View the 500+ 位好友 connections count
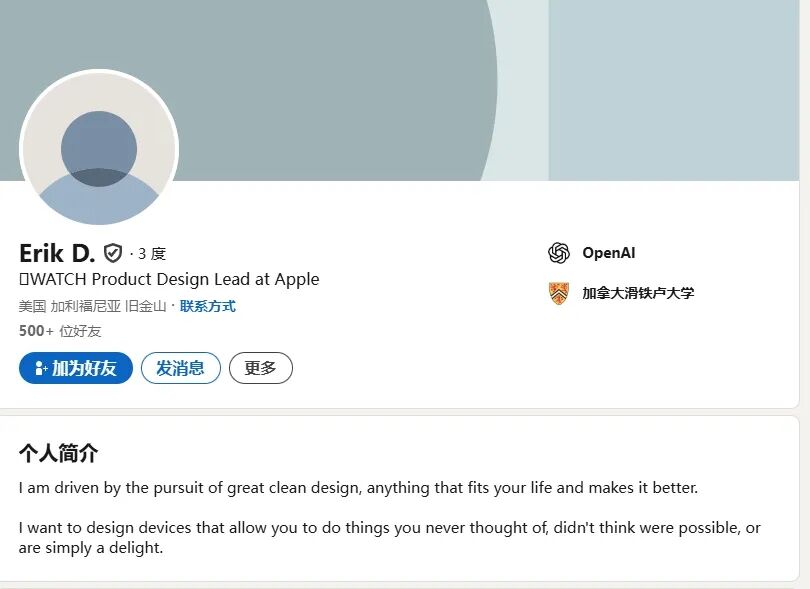The width and height of the screenshot is (810, 589). pos(60,331)
